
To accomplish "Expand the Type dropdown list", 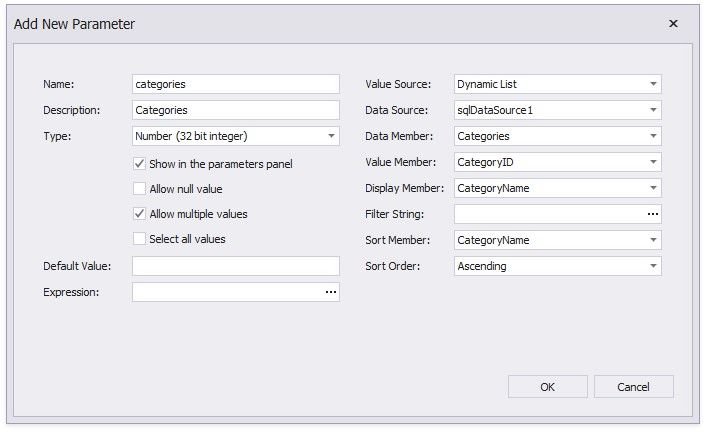I will click(x=330, y=136).
